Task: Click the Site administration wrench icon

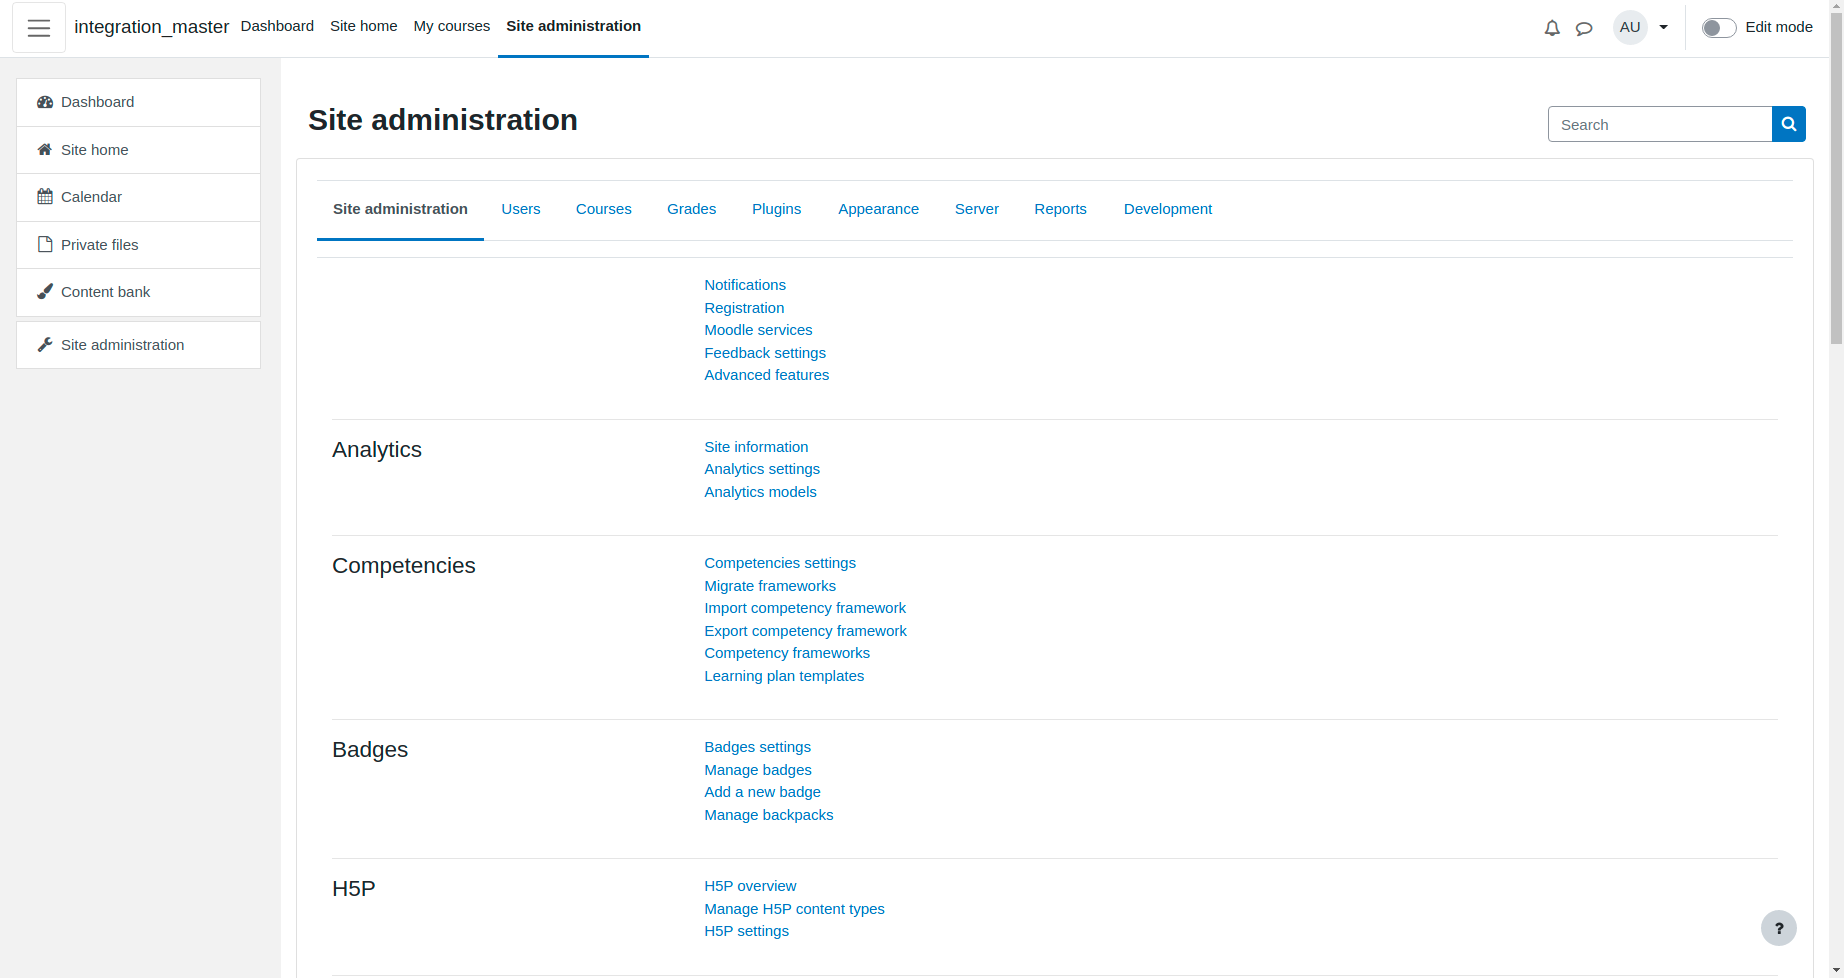Action: tap(45, 345)
